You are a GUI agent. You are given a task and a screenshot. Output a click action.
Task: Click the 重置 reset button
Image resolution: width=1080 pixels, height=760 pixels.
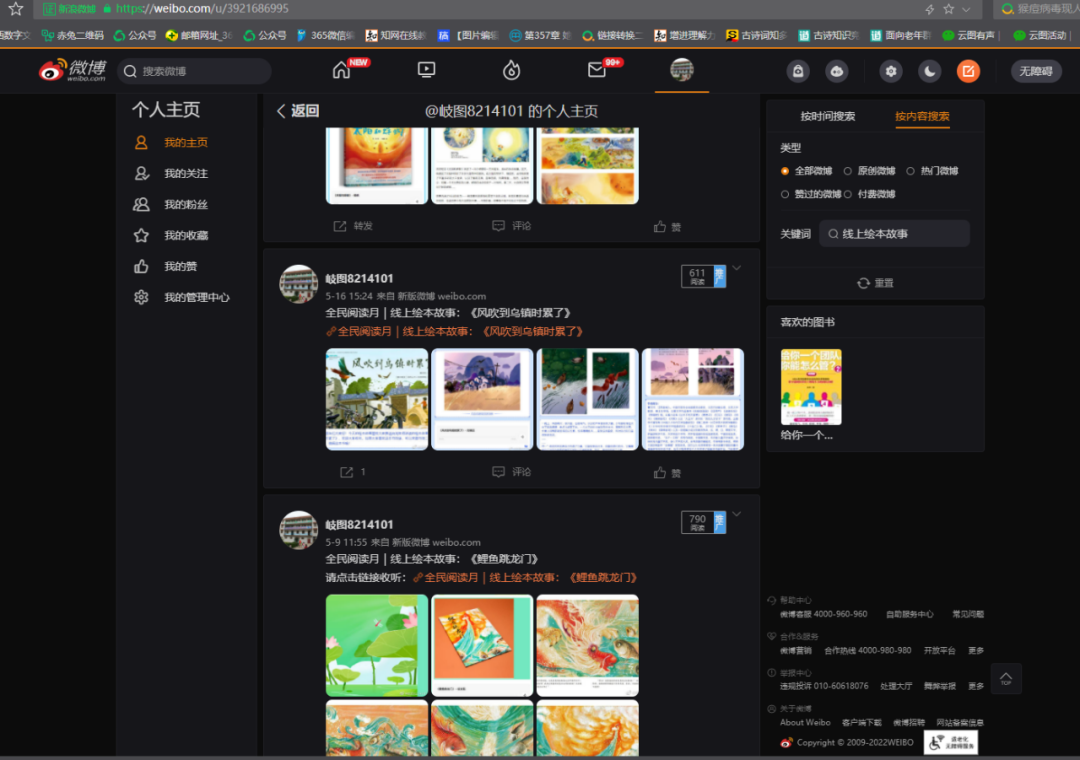(875, 283)
